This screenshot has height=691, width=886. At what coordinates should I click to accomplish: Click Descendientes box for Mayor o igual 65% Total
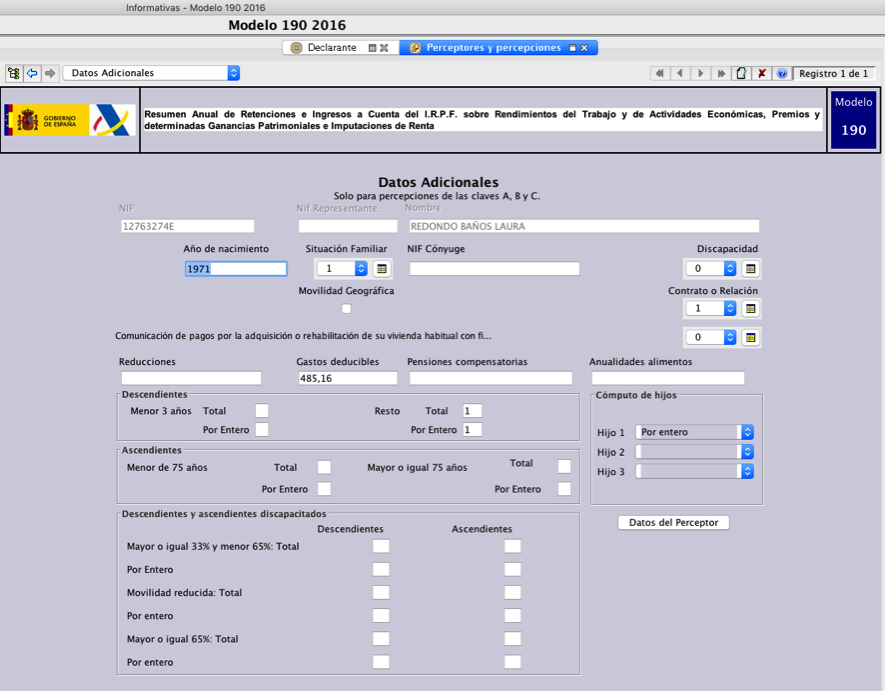tap(381, 639)
